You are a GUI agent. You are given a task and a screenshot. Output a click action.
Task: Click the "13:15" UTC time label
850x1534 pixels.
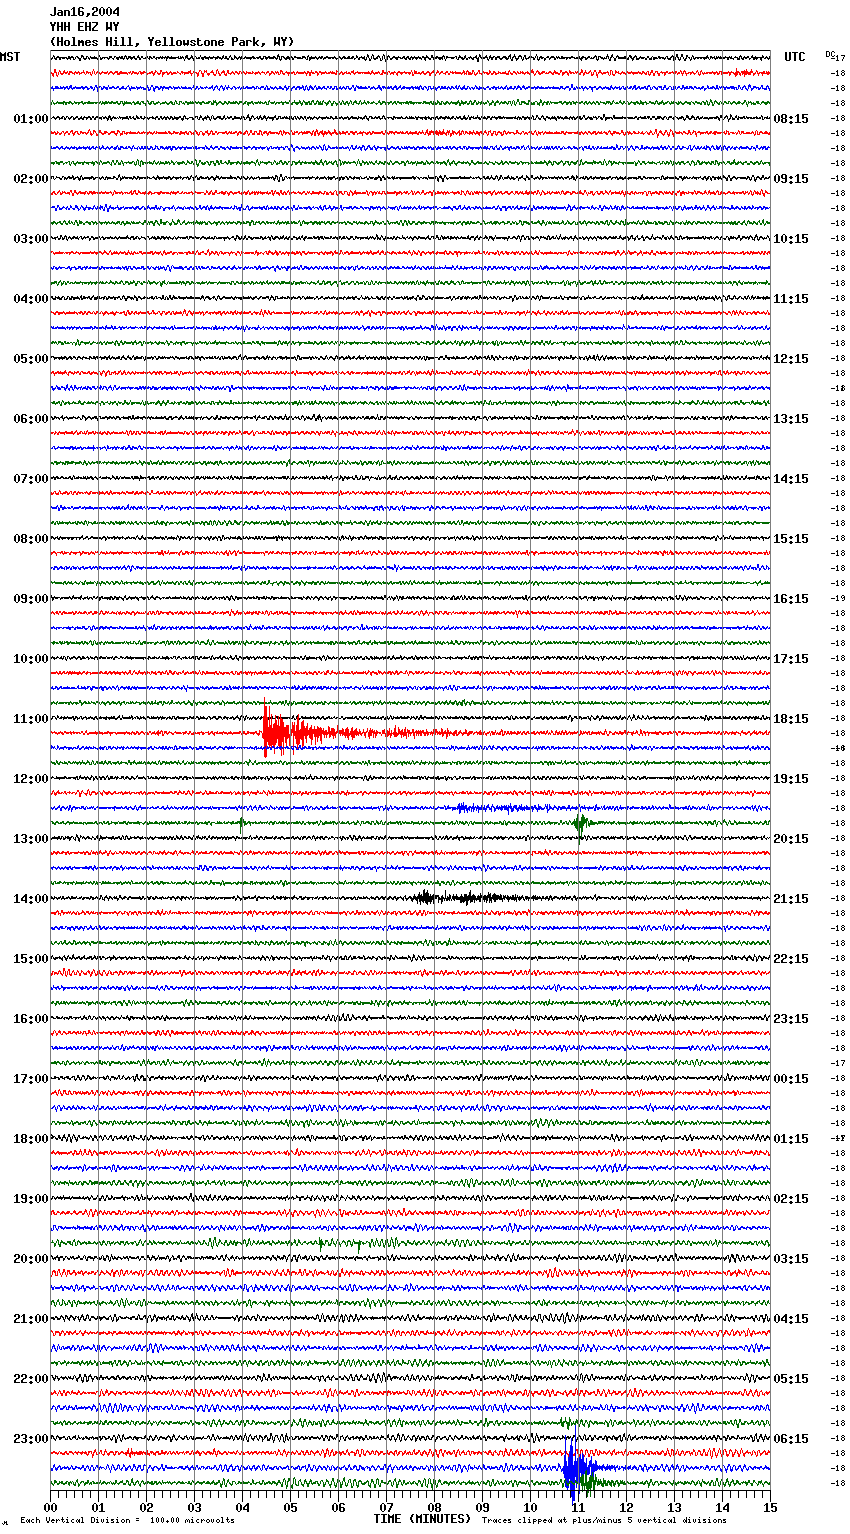(791, 419)
